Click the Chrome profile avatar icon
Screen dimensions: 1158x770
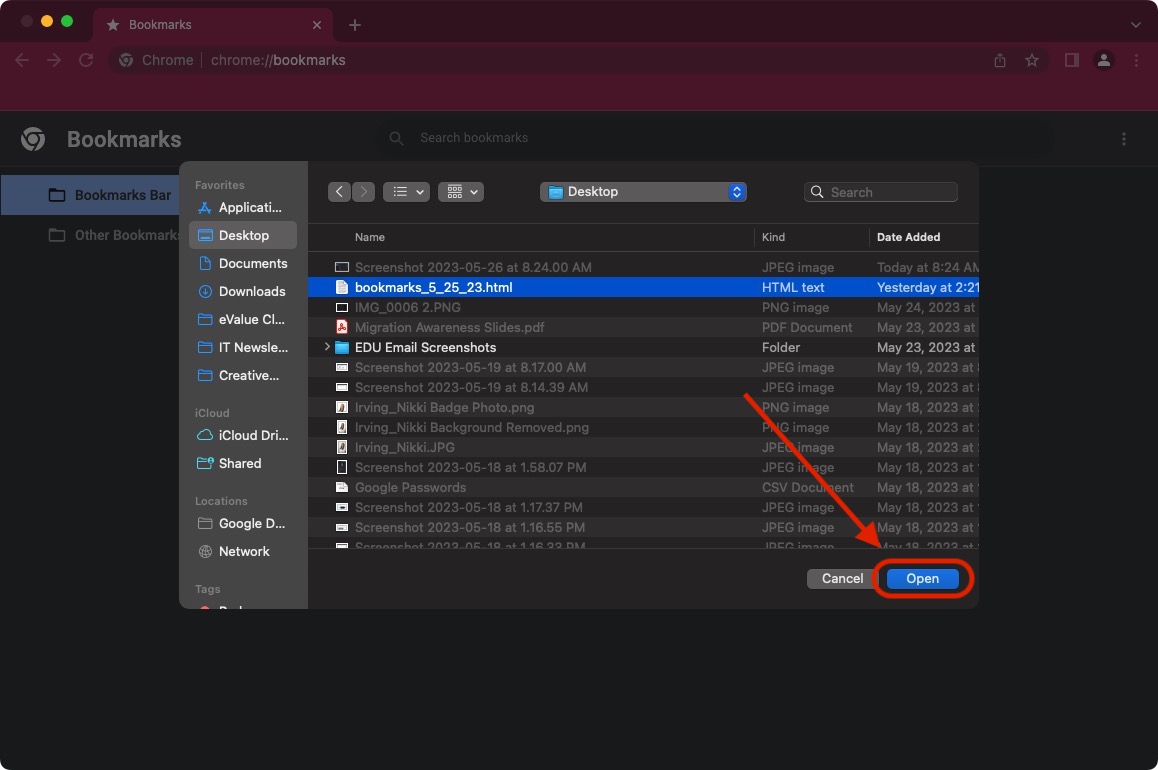(x=1104, y=60)
